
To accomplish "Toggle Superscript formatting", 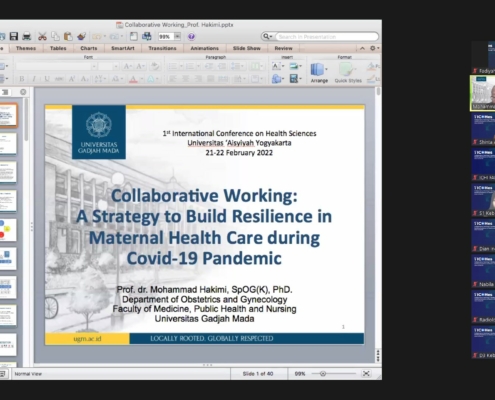I will point(72,79).
